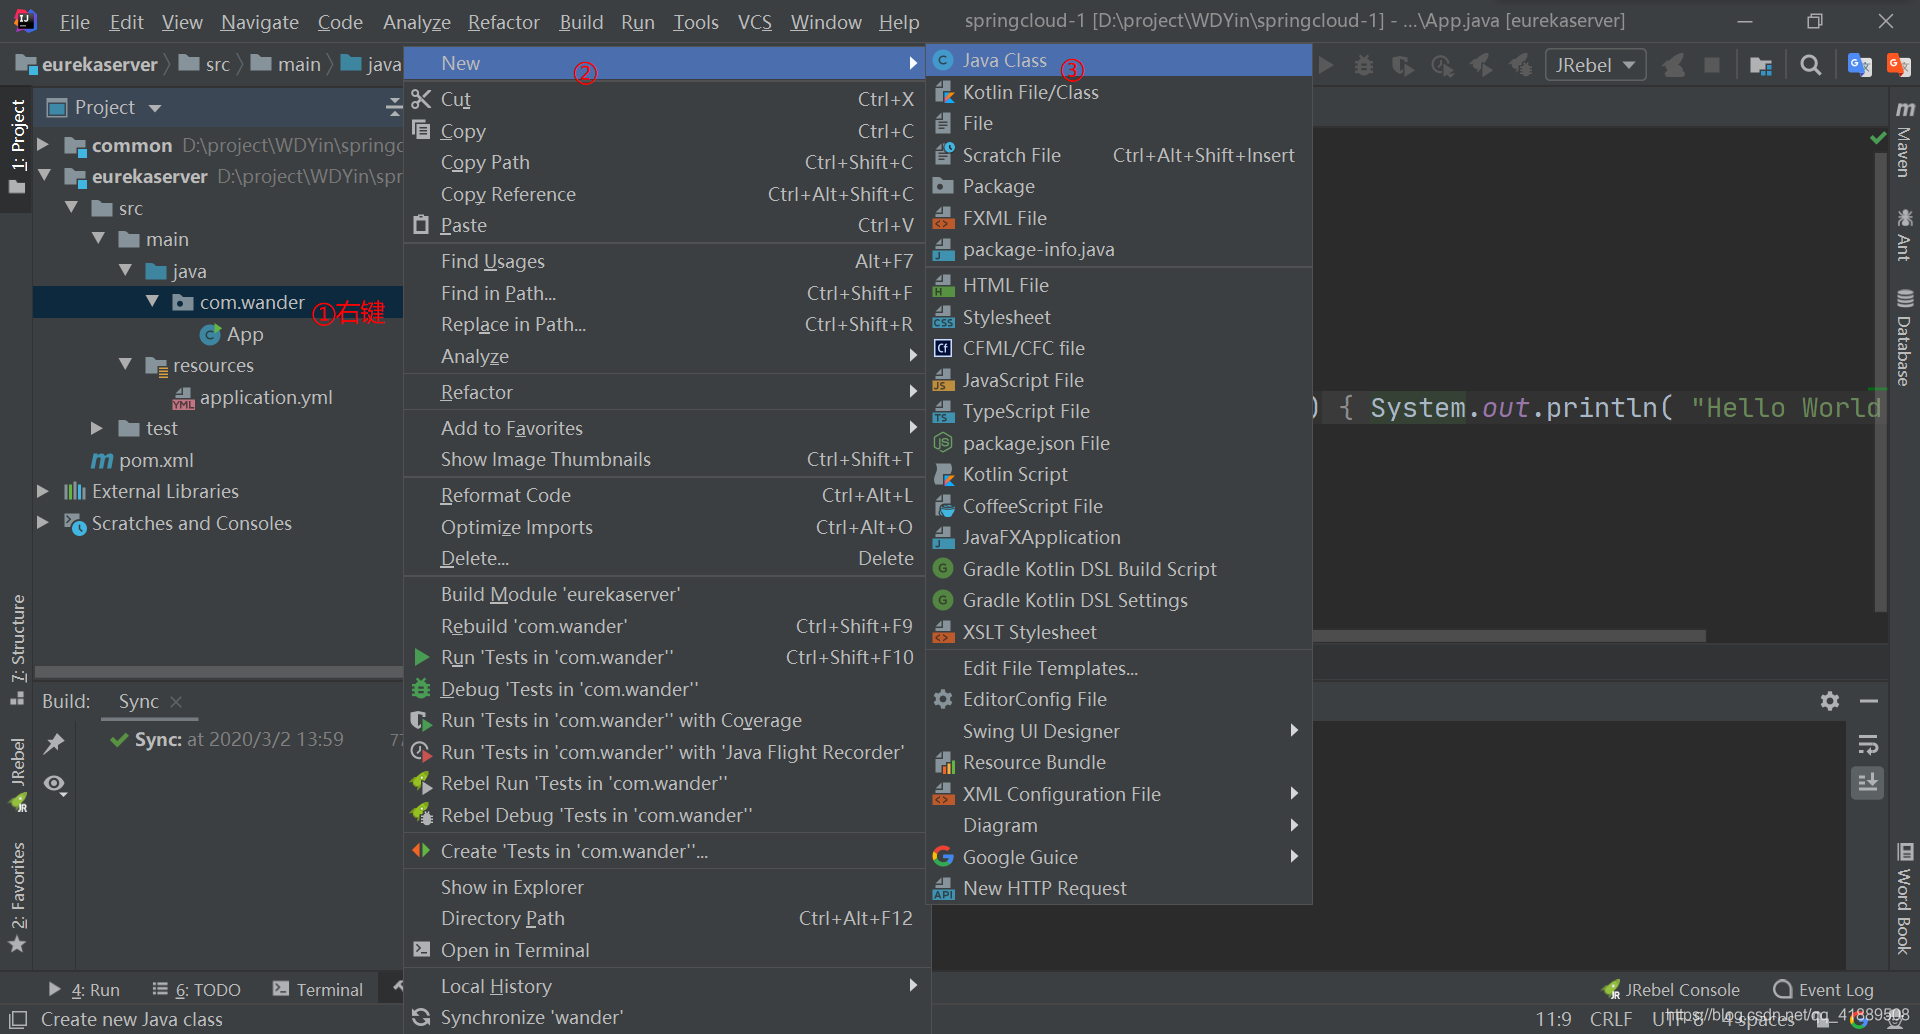Open the Structure tool window
The image size is (1920, 1034).
17,650
